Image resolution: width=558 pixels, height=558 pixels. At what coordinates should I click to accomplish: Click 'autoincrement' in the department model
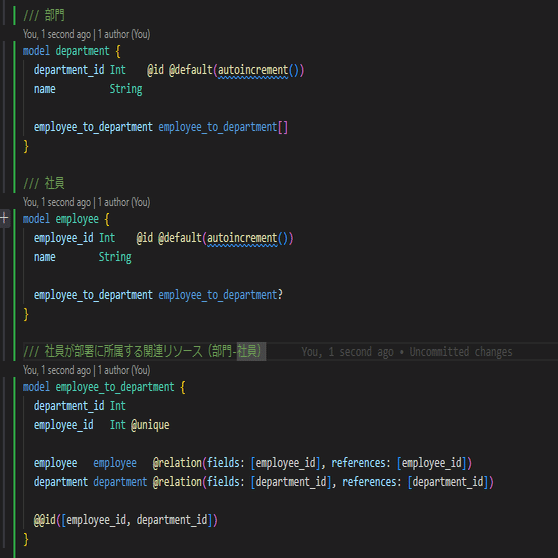(x=253, y=70)
